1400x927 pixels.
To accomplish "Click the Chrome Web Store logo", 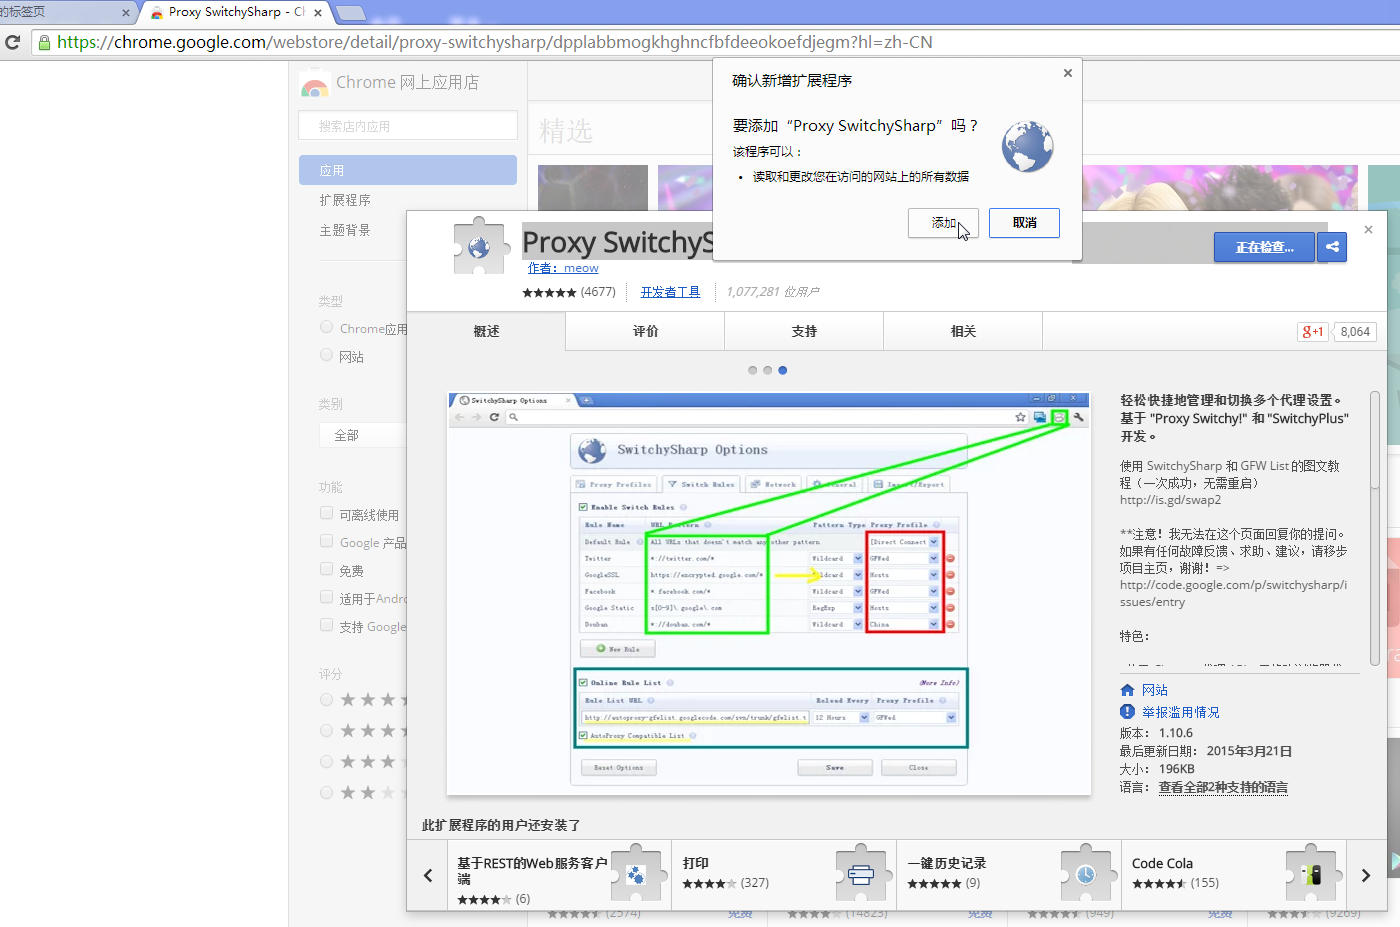I will pos(315,83).
